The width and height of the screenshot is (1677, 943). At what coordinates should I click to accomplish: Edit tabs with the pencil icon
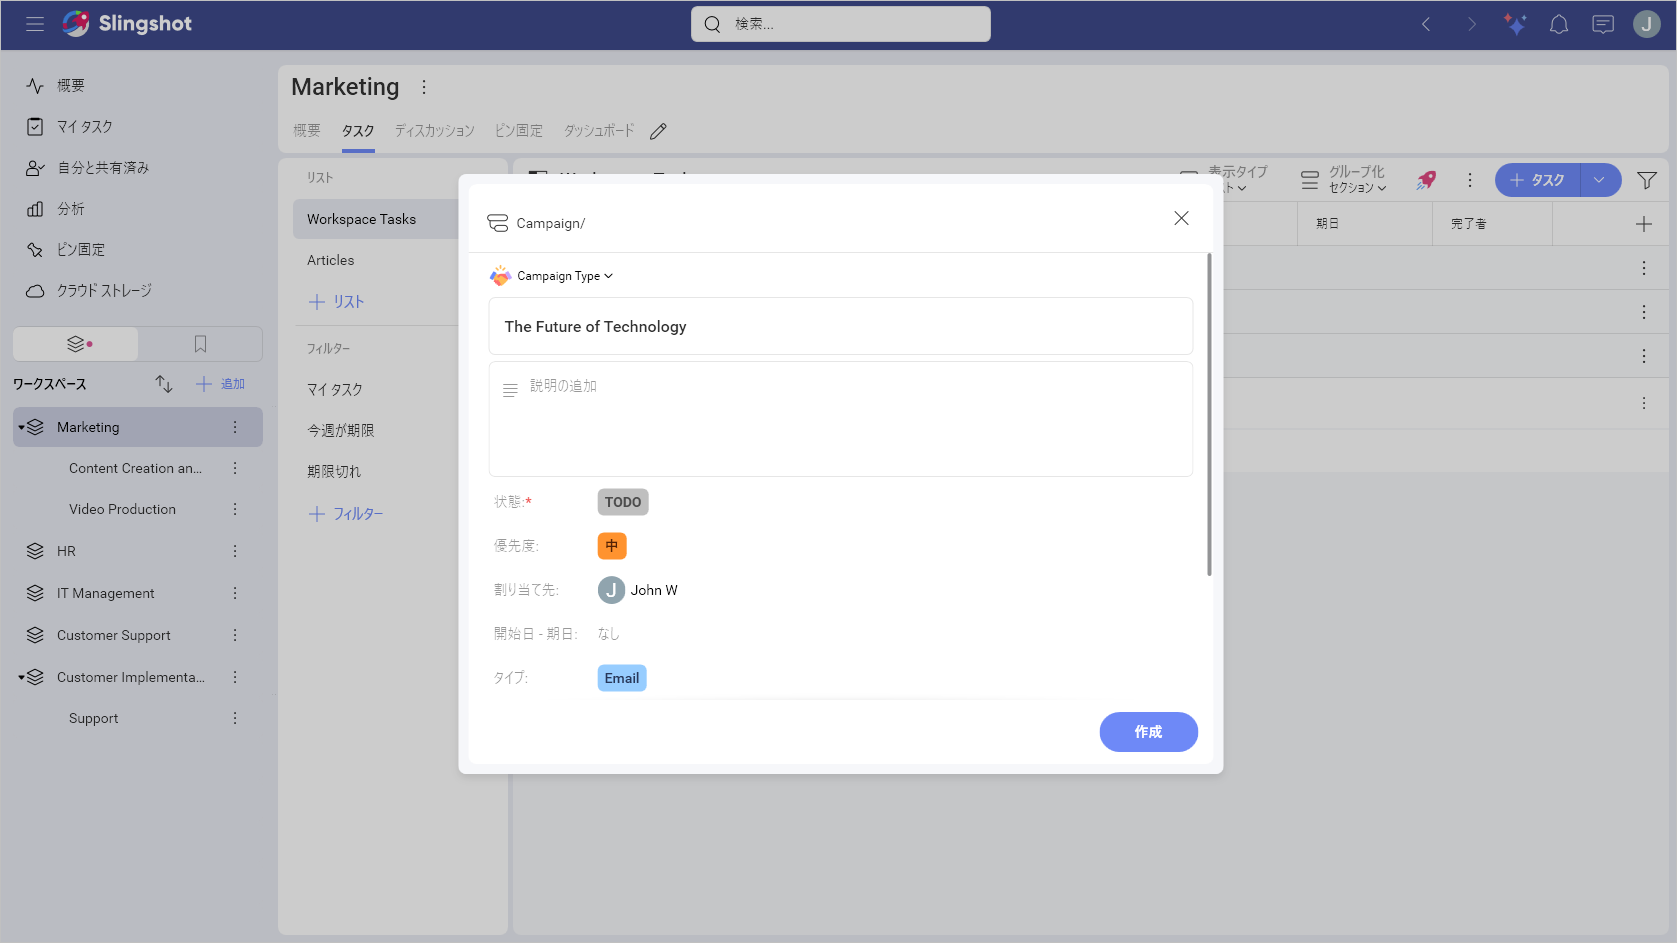[x=658, y=131]
